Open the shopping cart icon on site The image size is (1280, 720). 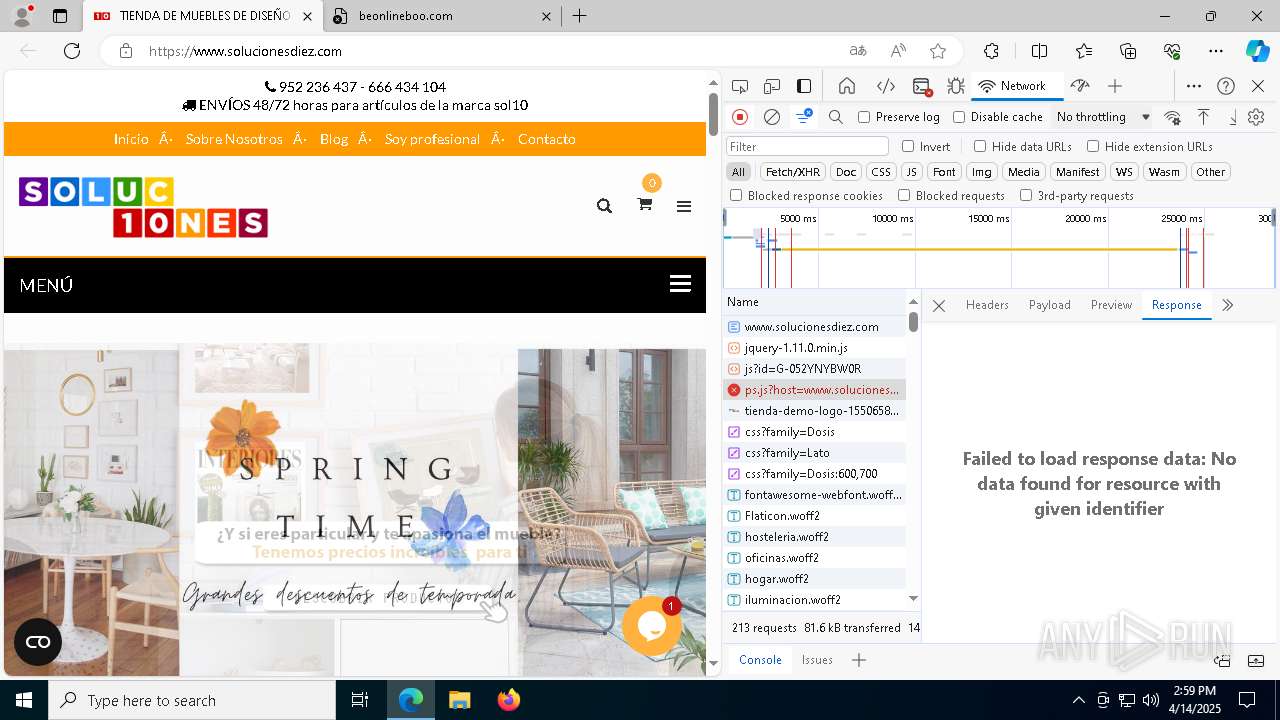(645, 204)
